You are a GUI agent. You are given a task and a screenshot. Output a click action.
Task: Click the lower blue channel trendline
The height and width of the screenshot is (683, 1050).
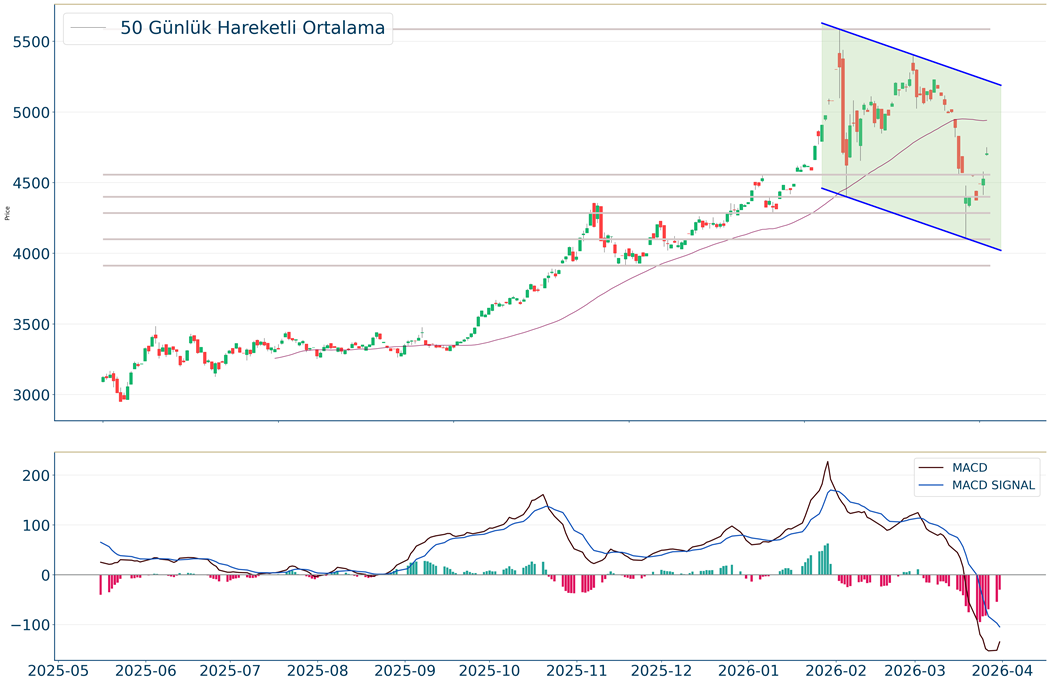point(910,219)
